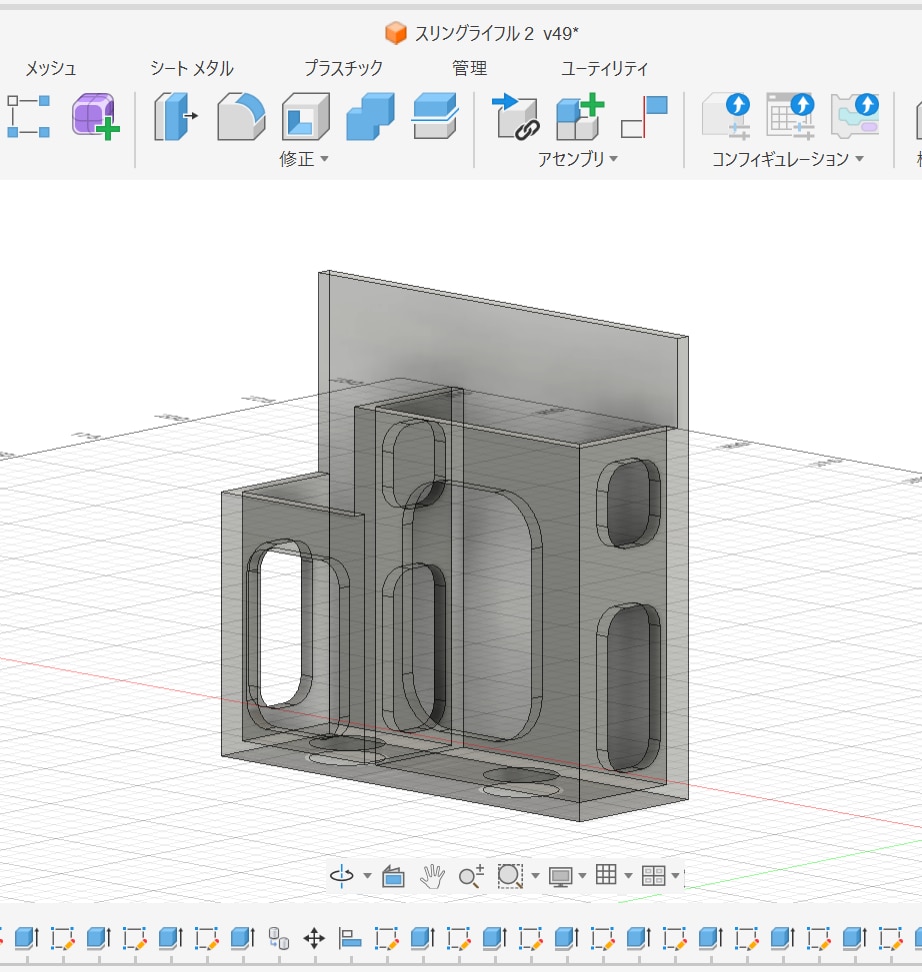The width and height of the screenshot is (922, 972).
Task: Select the copy bodies cylinder timeline feature
Action: pyautogui.click(x=278, y=939)
